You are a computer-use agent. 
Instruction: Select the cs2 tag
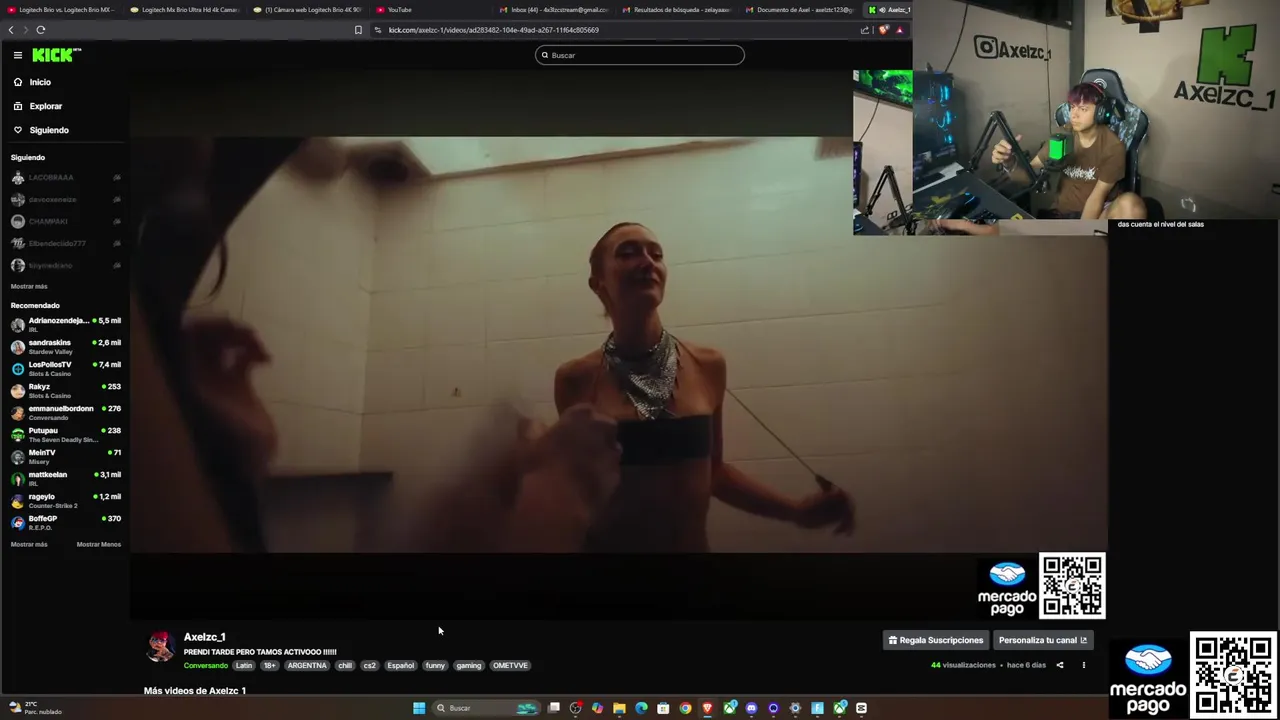coord(370,666)
